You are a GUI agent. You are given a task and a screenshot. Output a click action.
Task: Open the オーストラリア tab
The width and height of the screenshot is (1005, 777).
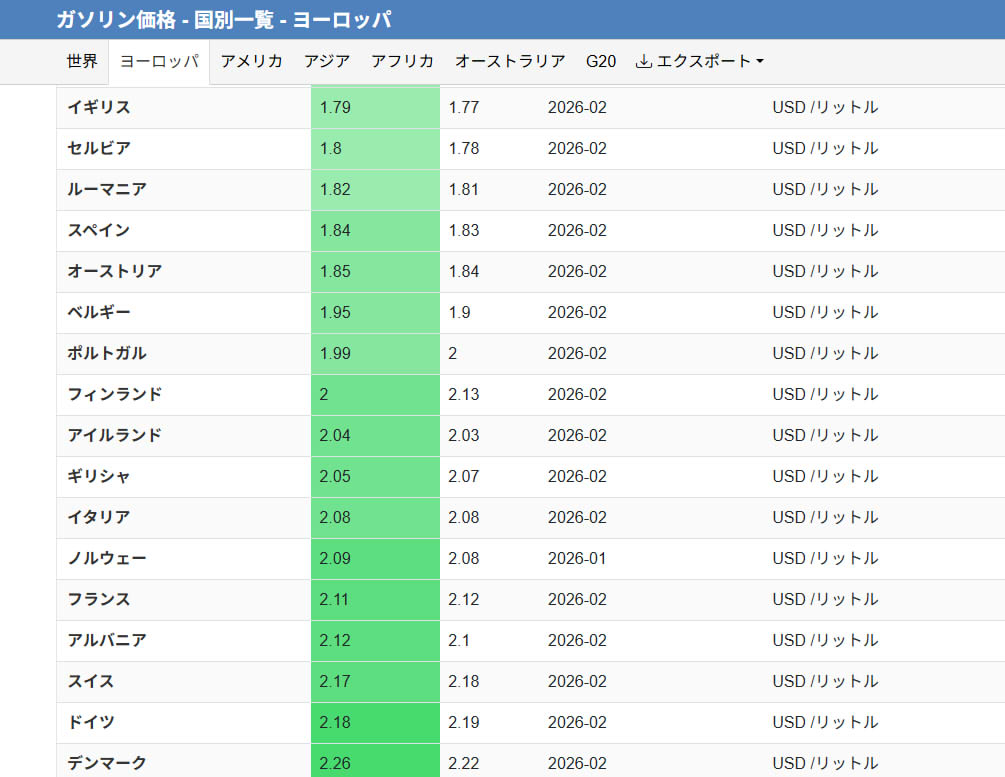(510, 61)
